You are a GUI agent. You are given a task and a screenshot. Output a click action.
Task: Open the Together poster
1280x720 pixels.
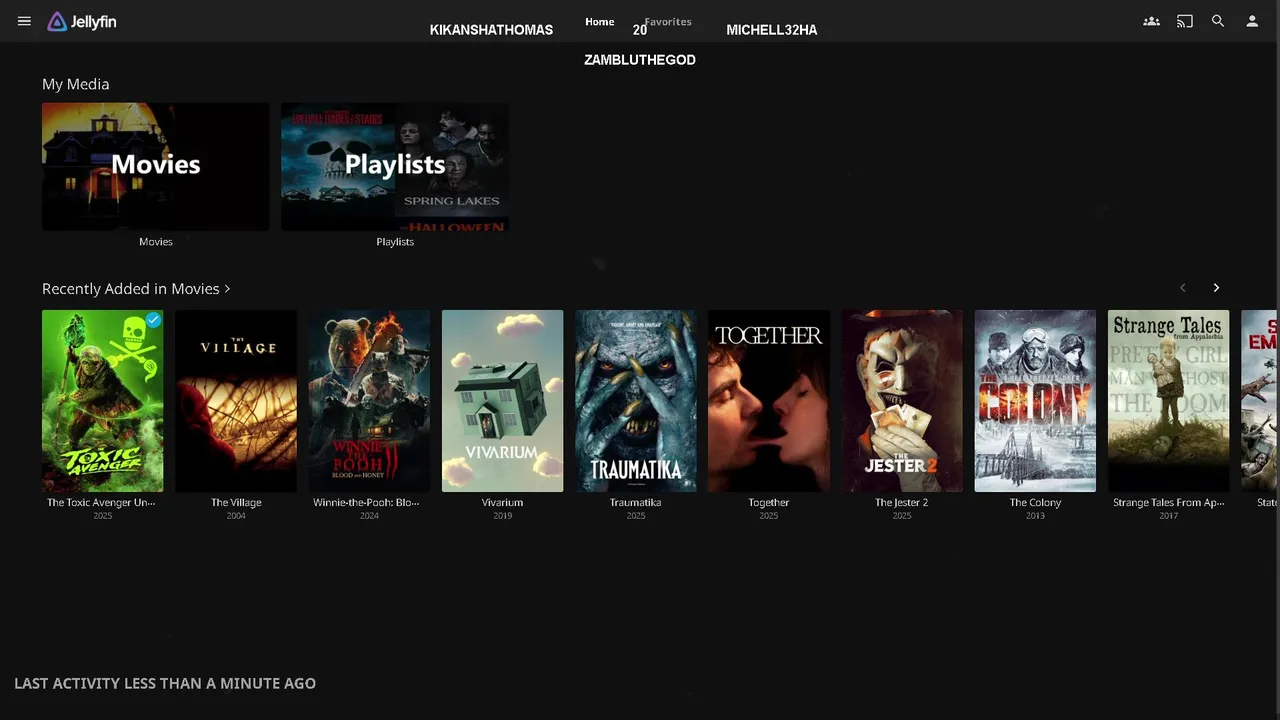768,401
